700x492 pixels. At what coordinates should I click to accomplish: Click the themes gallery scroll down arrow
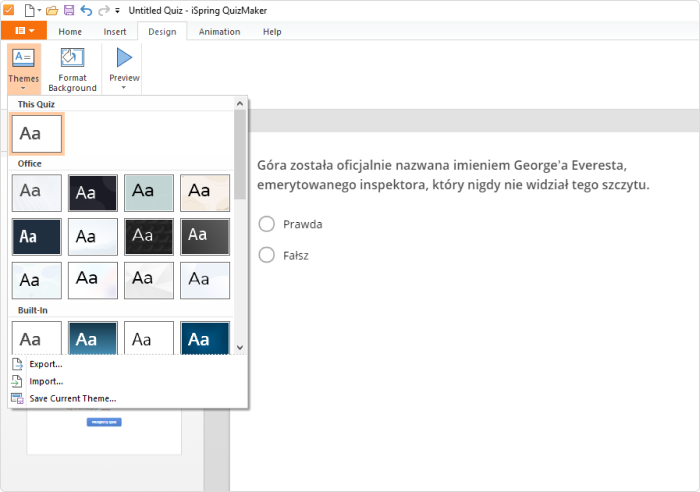pyautogui.click(x=240, y=347)
